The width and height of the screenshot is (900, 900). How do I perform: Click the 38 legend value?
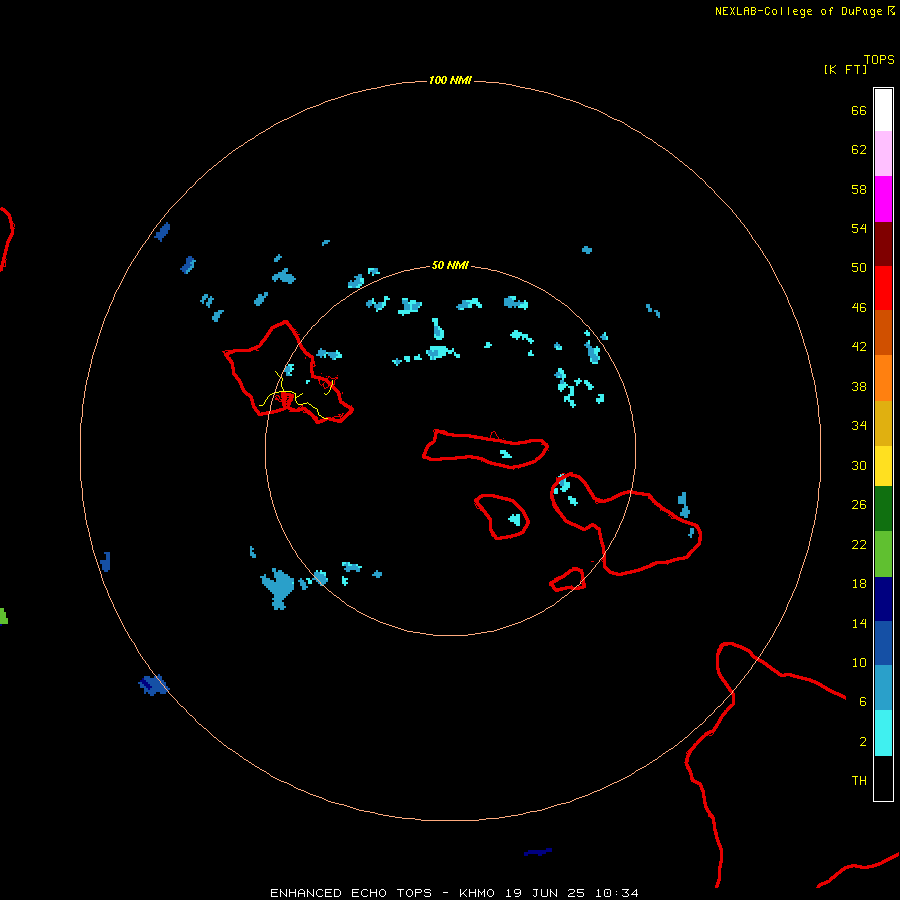(x=859, y=387)
